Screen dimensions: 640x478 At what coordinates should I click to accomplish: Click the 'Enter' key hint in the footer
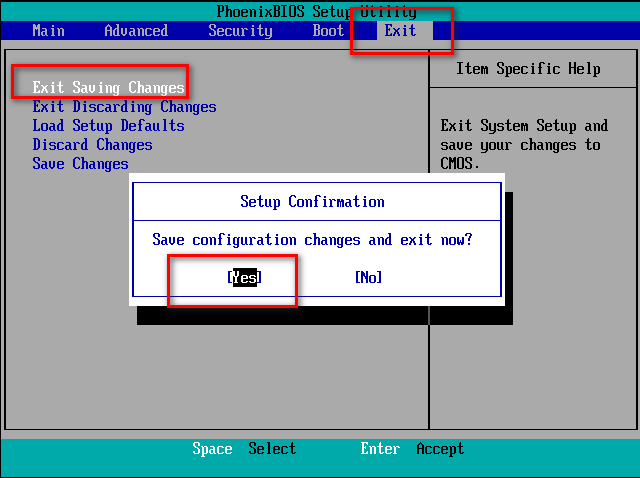click(380, 449)
